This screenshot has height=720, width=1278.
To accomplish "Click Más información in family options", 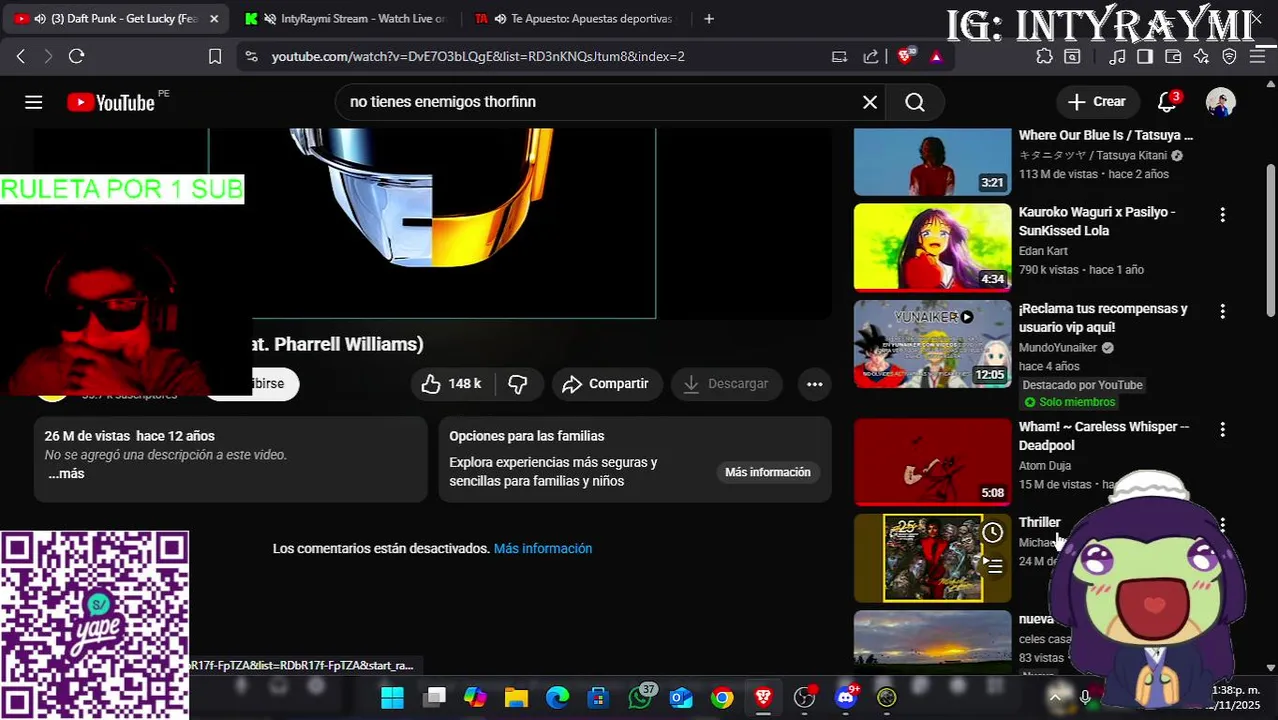I will click(x=768, y=472).
